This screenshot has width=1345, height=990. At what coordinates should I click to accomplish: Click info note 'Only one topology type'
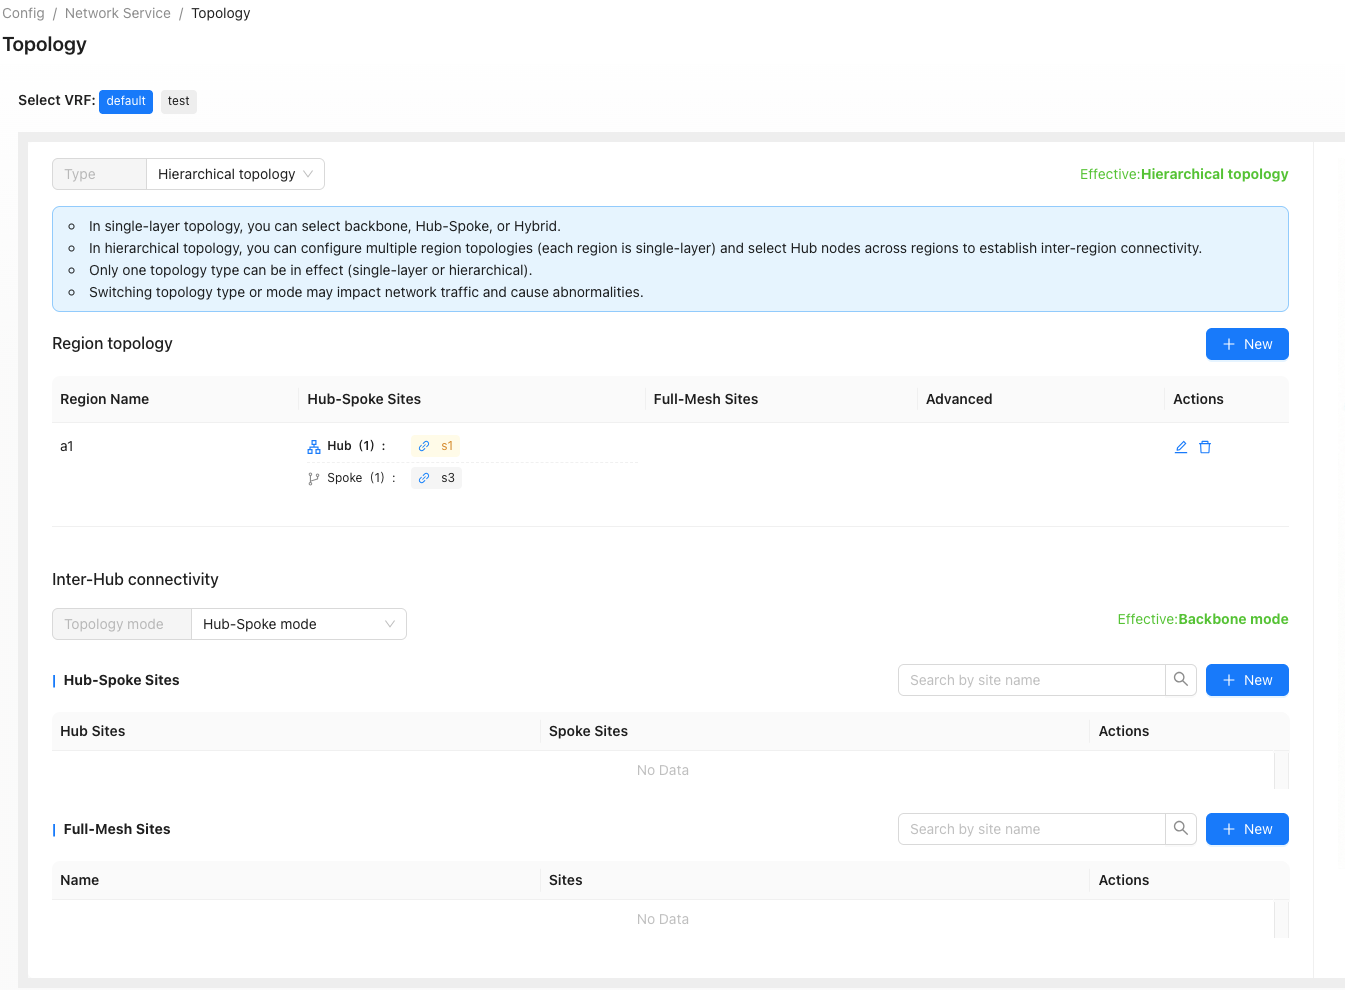coord(311,270)
